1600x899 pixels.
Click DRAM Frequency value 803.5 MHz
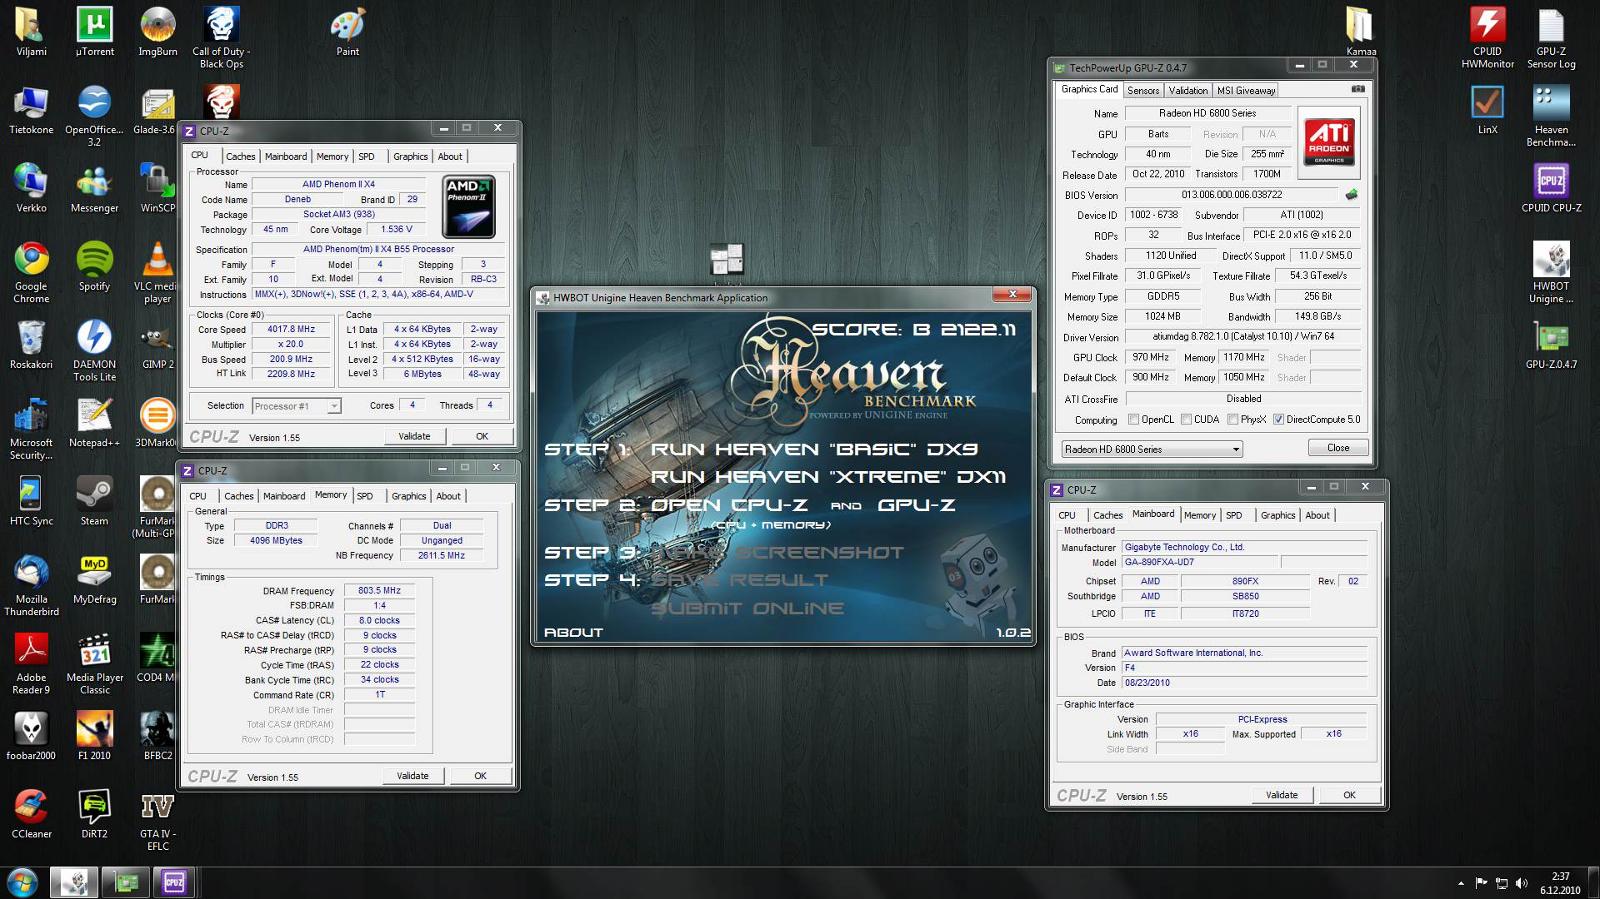pos(379,591)
